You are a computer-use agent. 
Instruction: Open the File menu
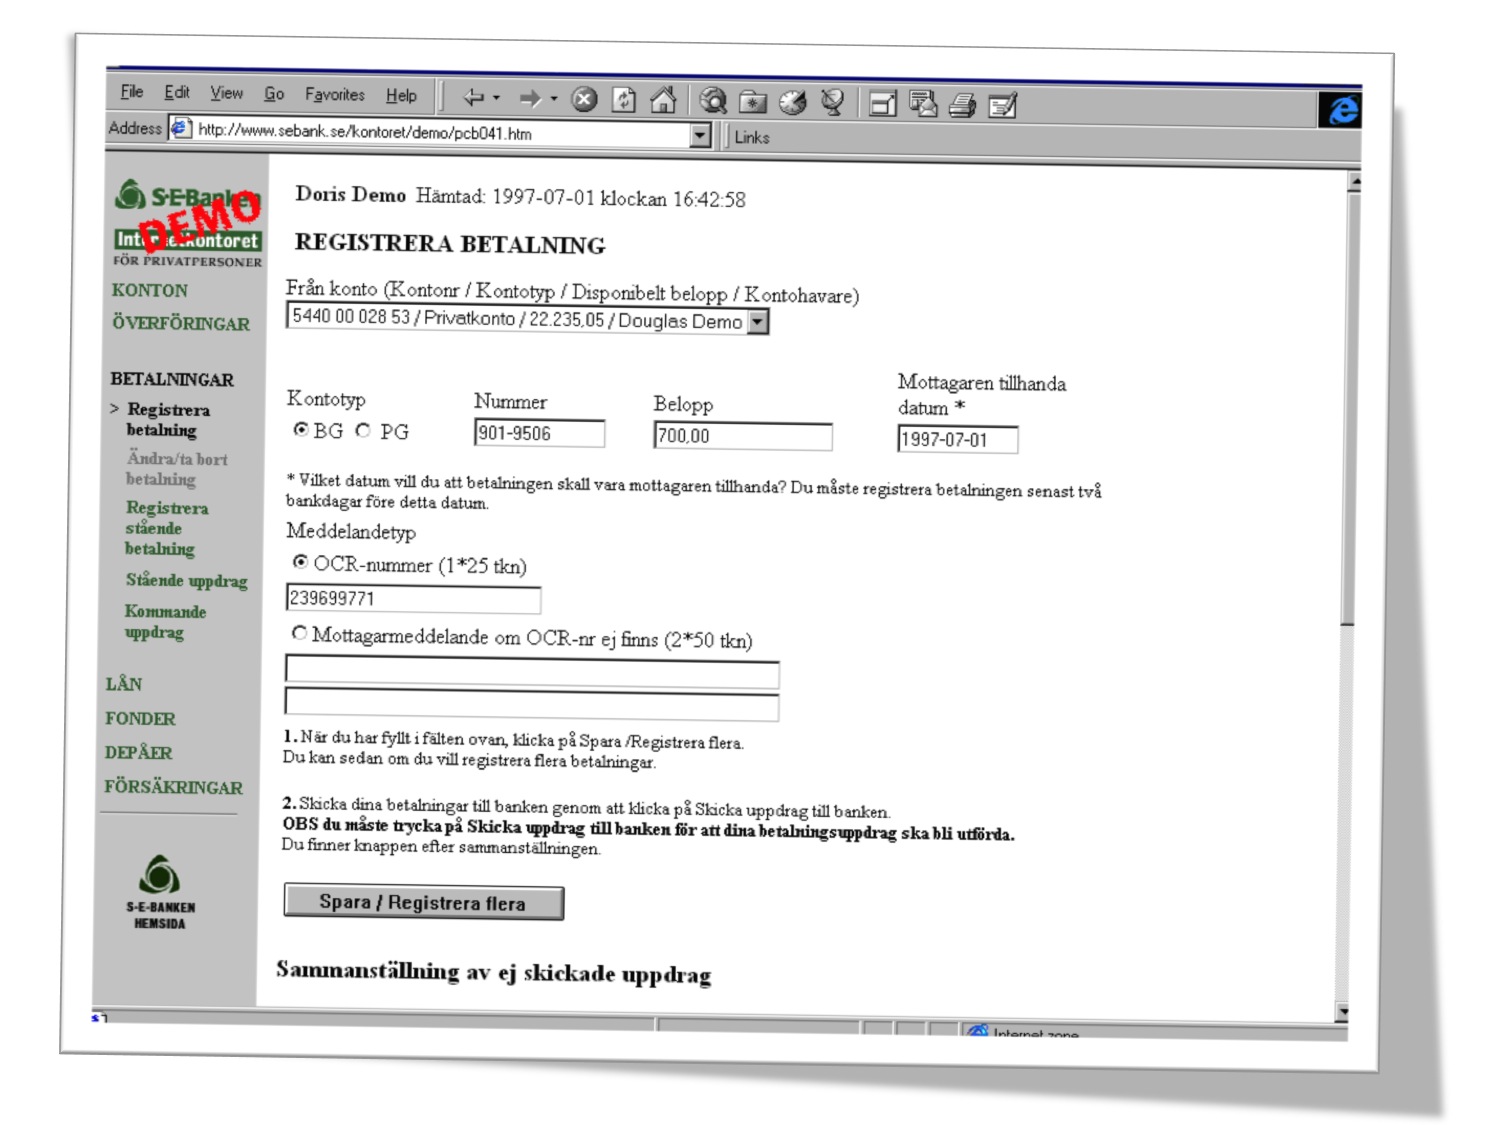tap(132, 91)
